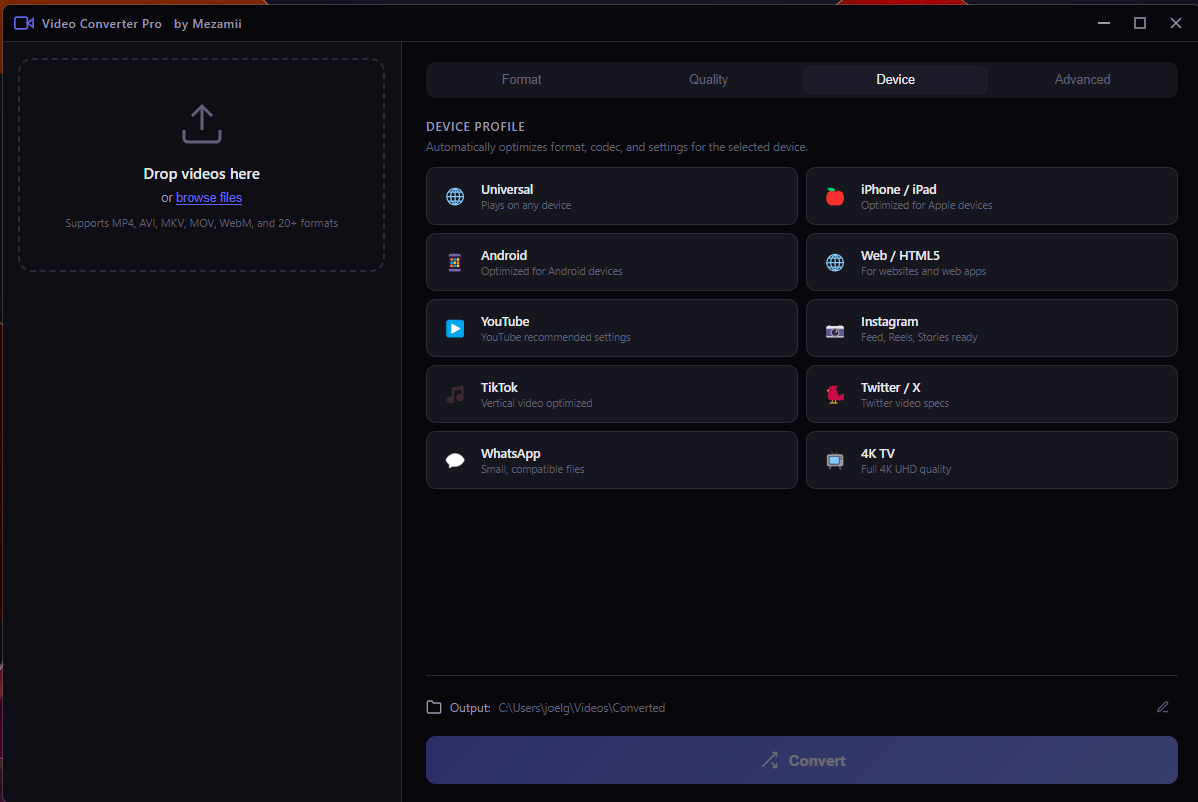Click the TikTok music note icon

(455, 394)
